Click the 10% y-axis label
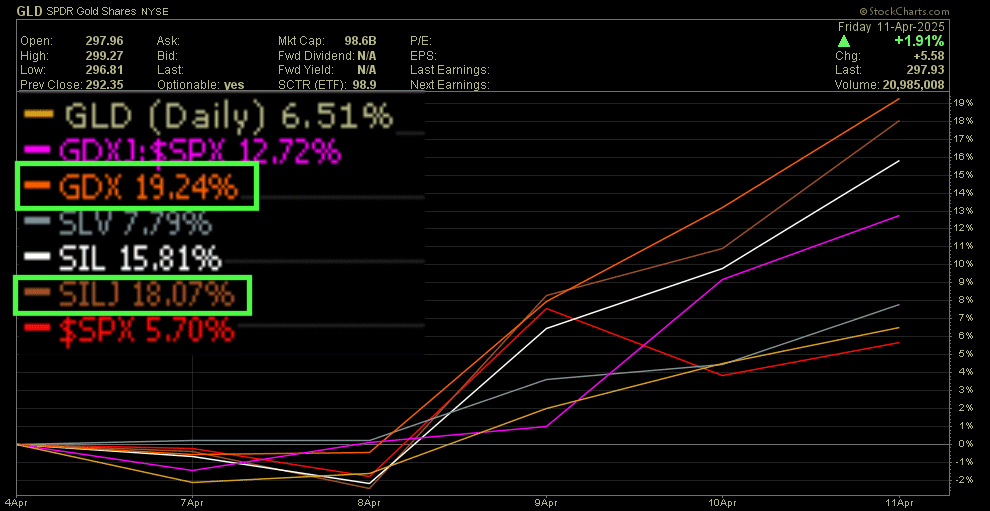This screenshot has width=990, height=511. point(962,264)
